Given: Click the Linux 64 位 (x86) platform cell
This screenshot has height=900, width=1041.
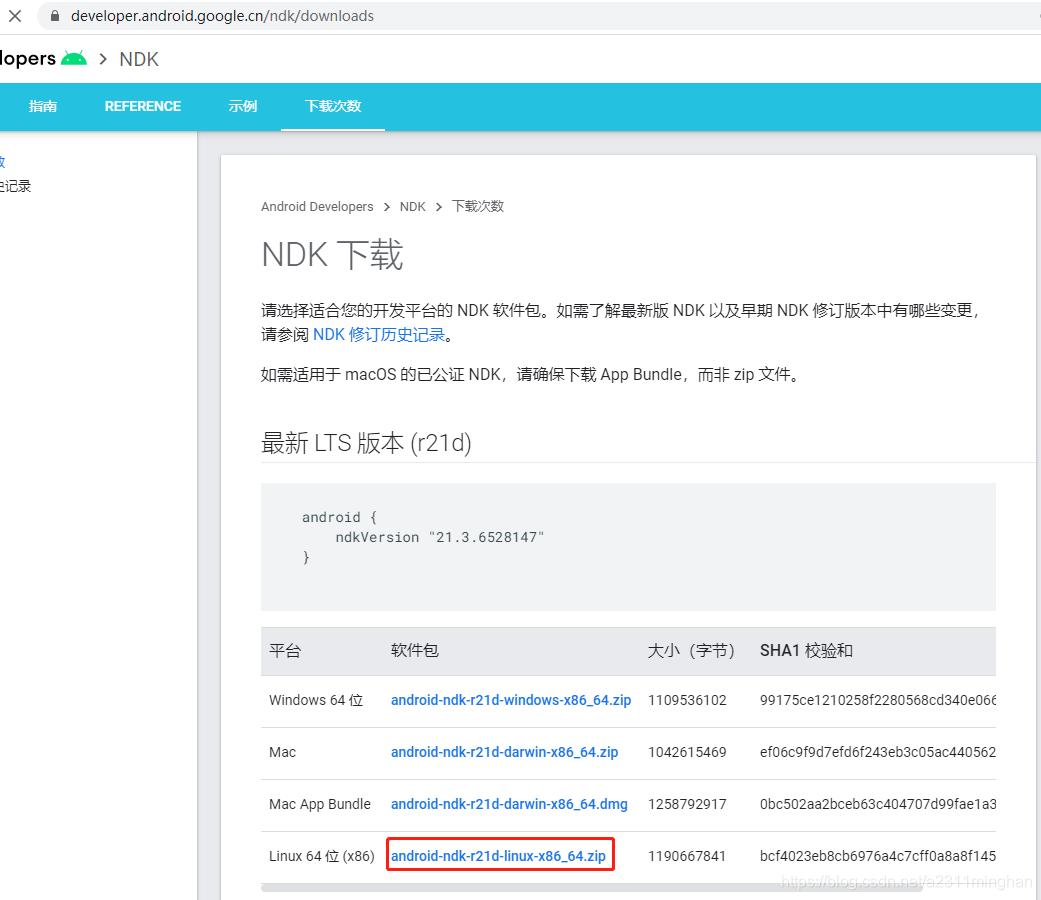Looking at the screenshot, I should point(322,856).
